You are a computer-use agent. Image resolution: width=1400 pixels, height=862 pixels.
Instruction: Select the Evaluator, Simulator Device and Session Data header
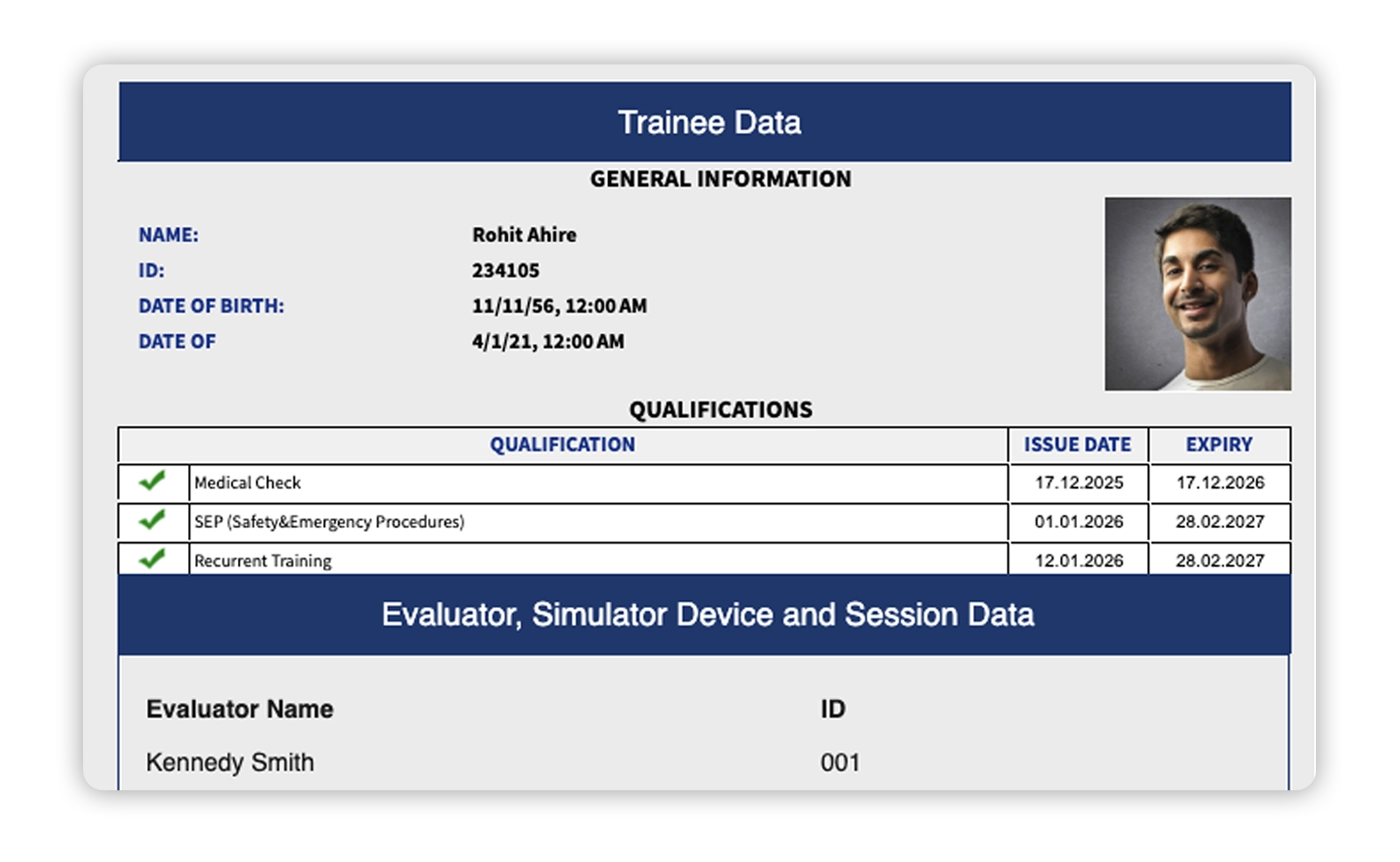(x=707, y=614)
